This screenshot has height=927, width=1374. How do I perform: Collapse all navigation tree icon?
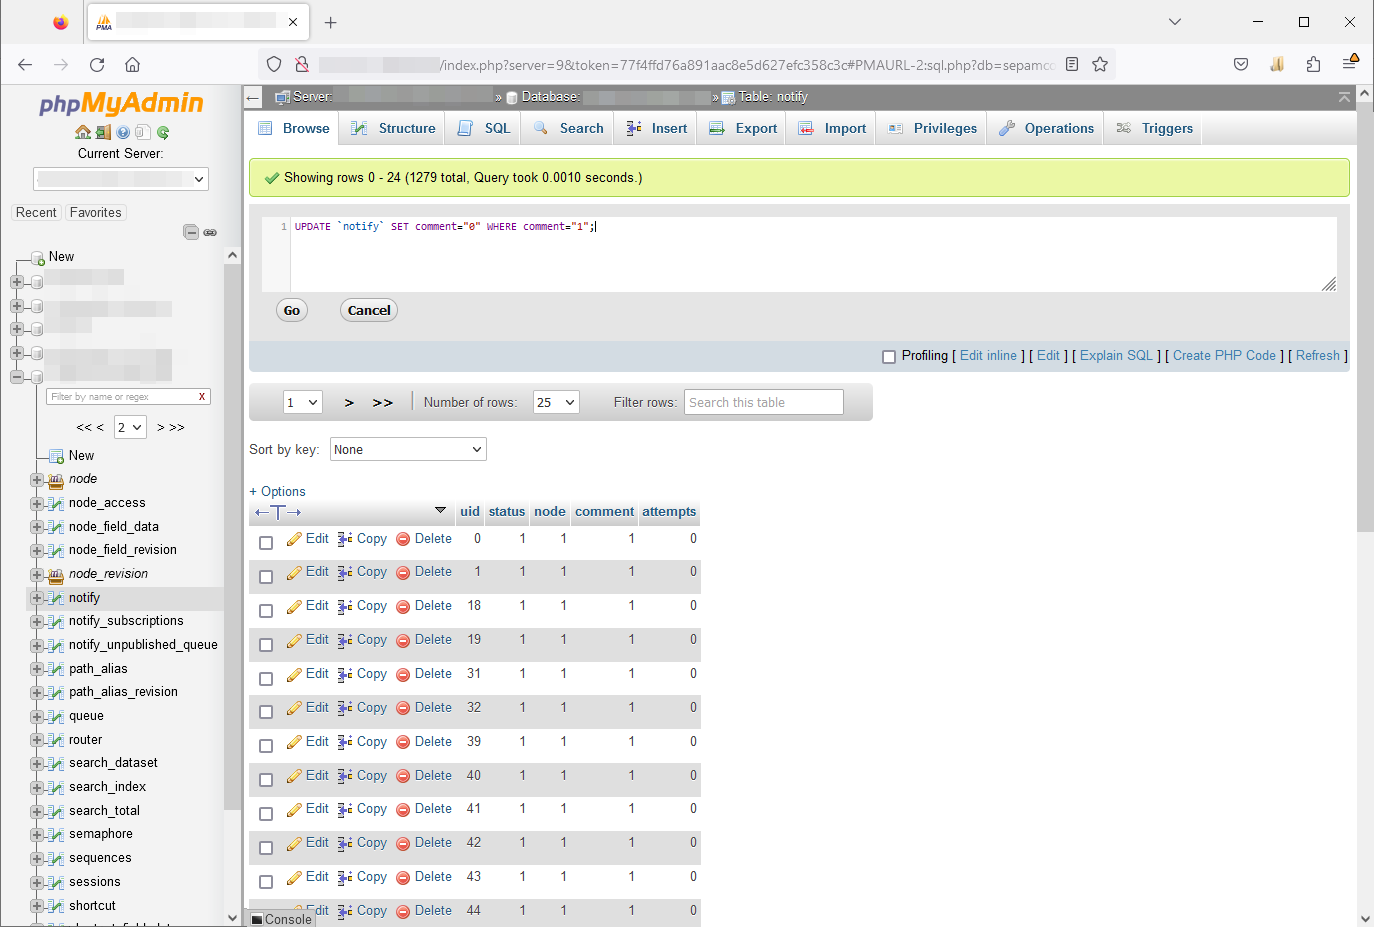[x=191, y=232]
